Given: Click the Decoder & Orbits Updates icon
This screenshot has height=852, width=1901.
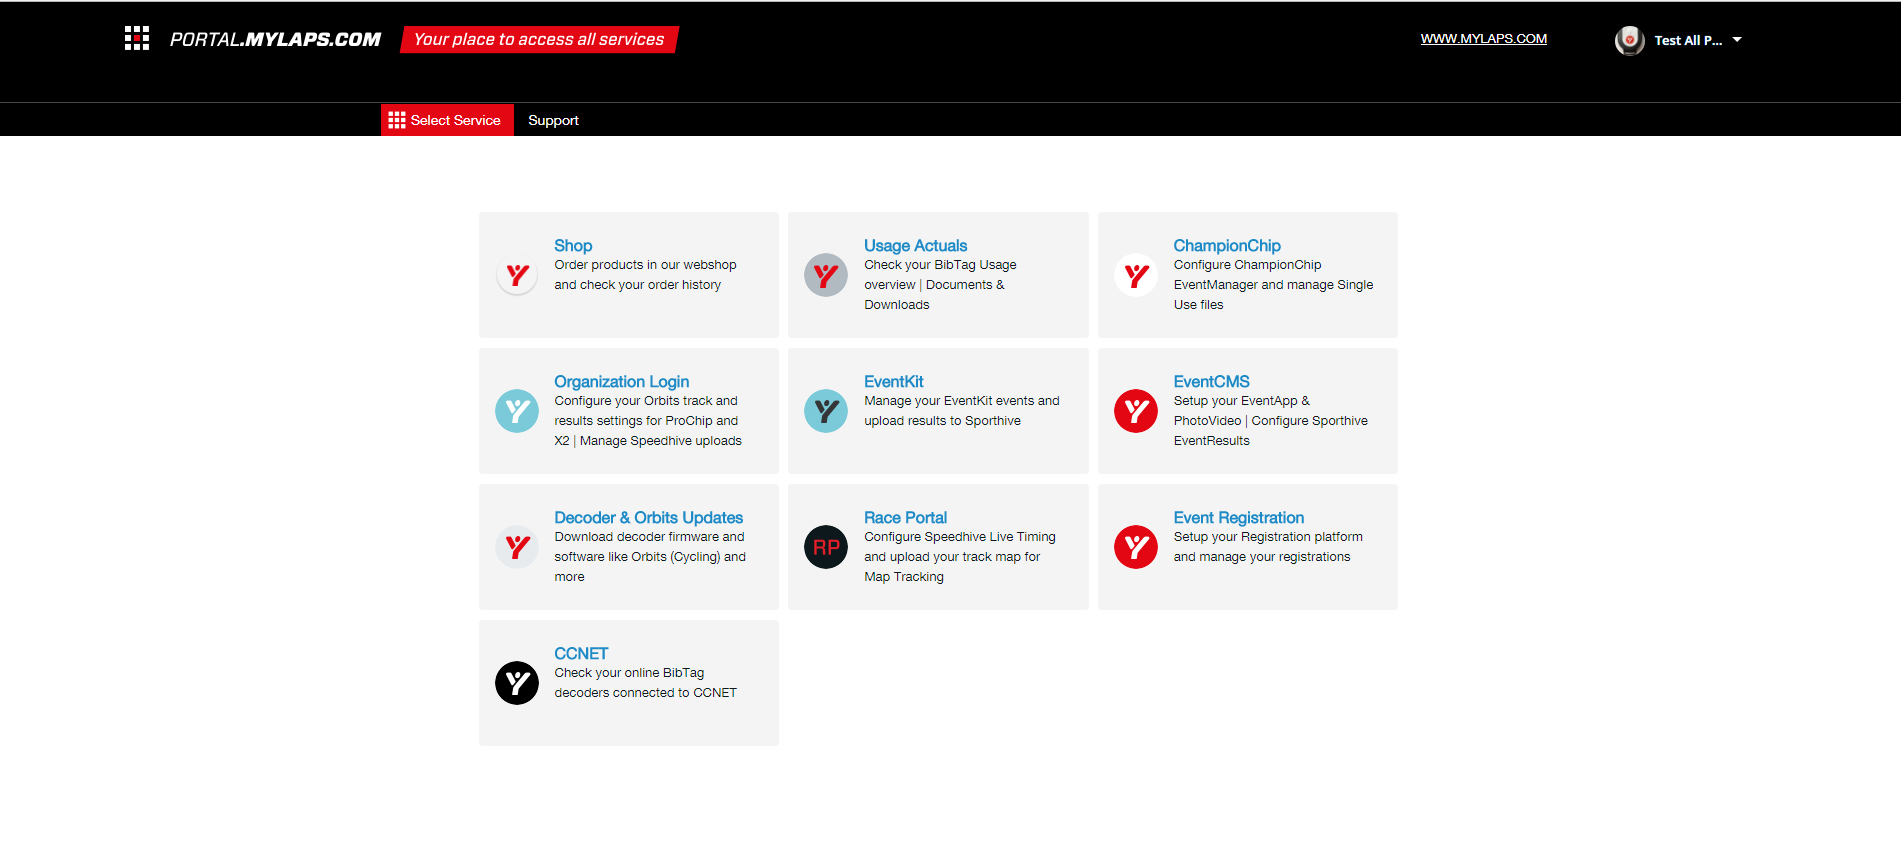Looking at the screenshot, I should (x=517, y=547).
